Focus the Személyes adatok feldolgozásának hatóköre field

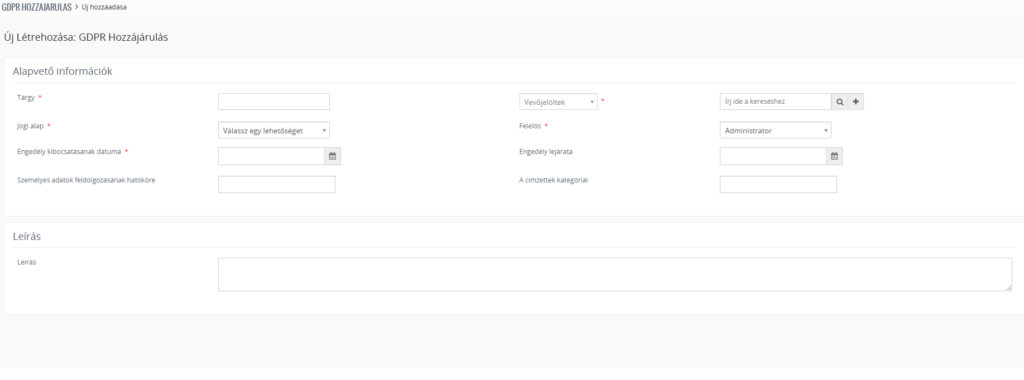click(276, 184)
